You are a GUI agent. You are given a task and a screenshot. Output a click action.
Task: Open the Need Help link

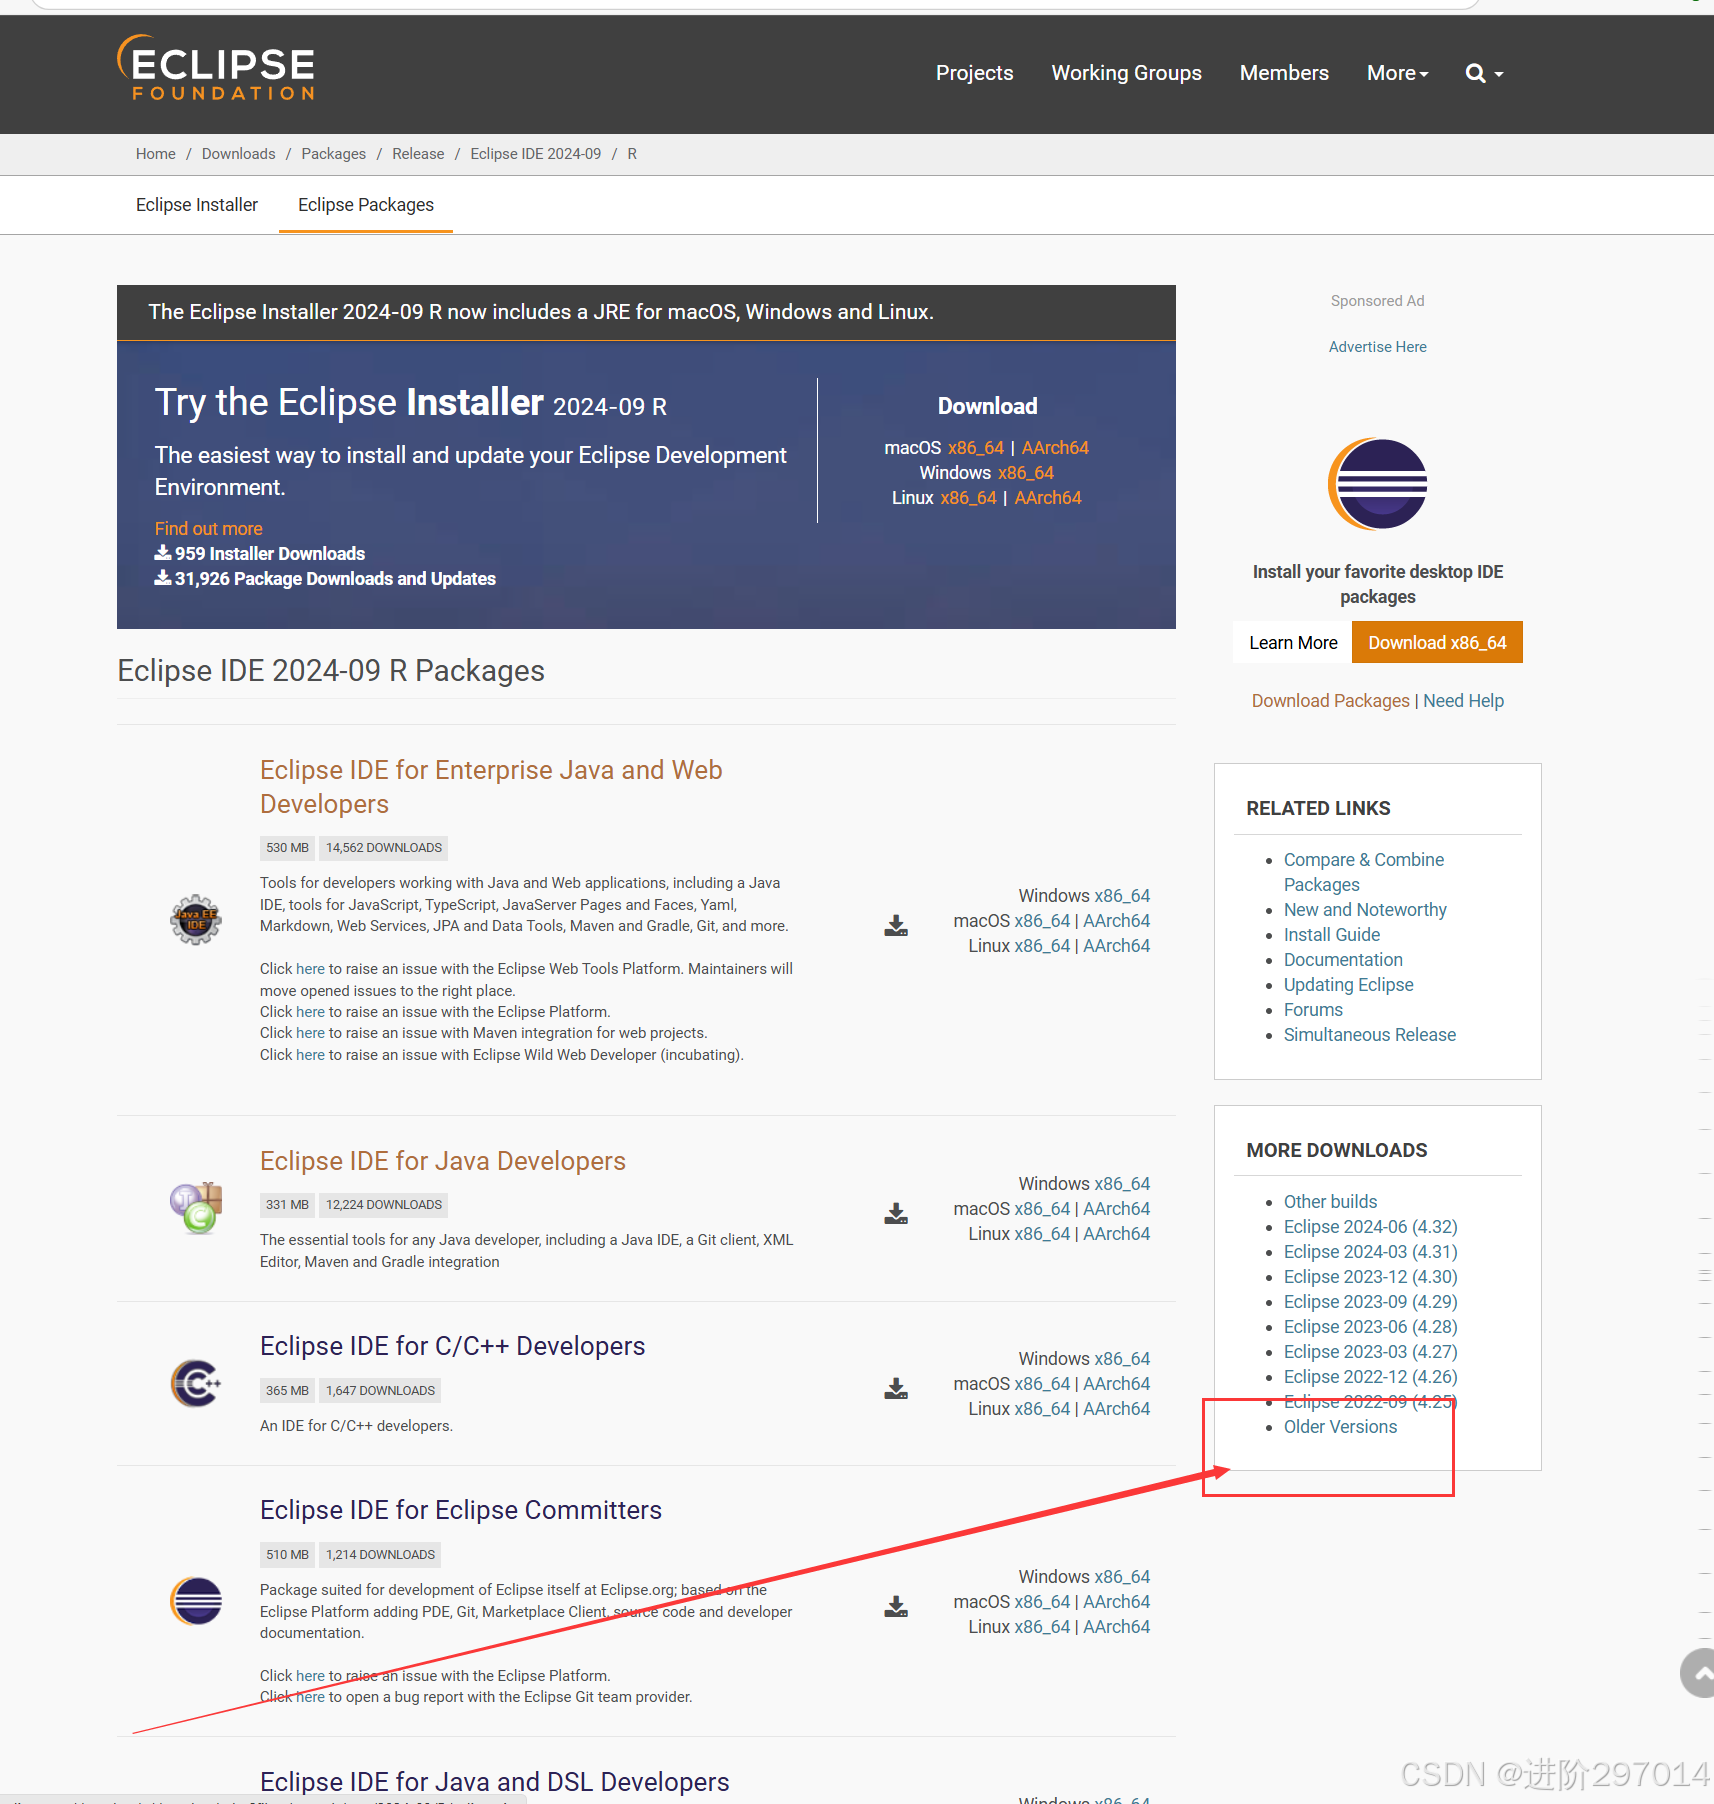click(1463, 701)
